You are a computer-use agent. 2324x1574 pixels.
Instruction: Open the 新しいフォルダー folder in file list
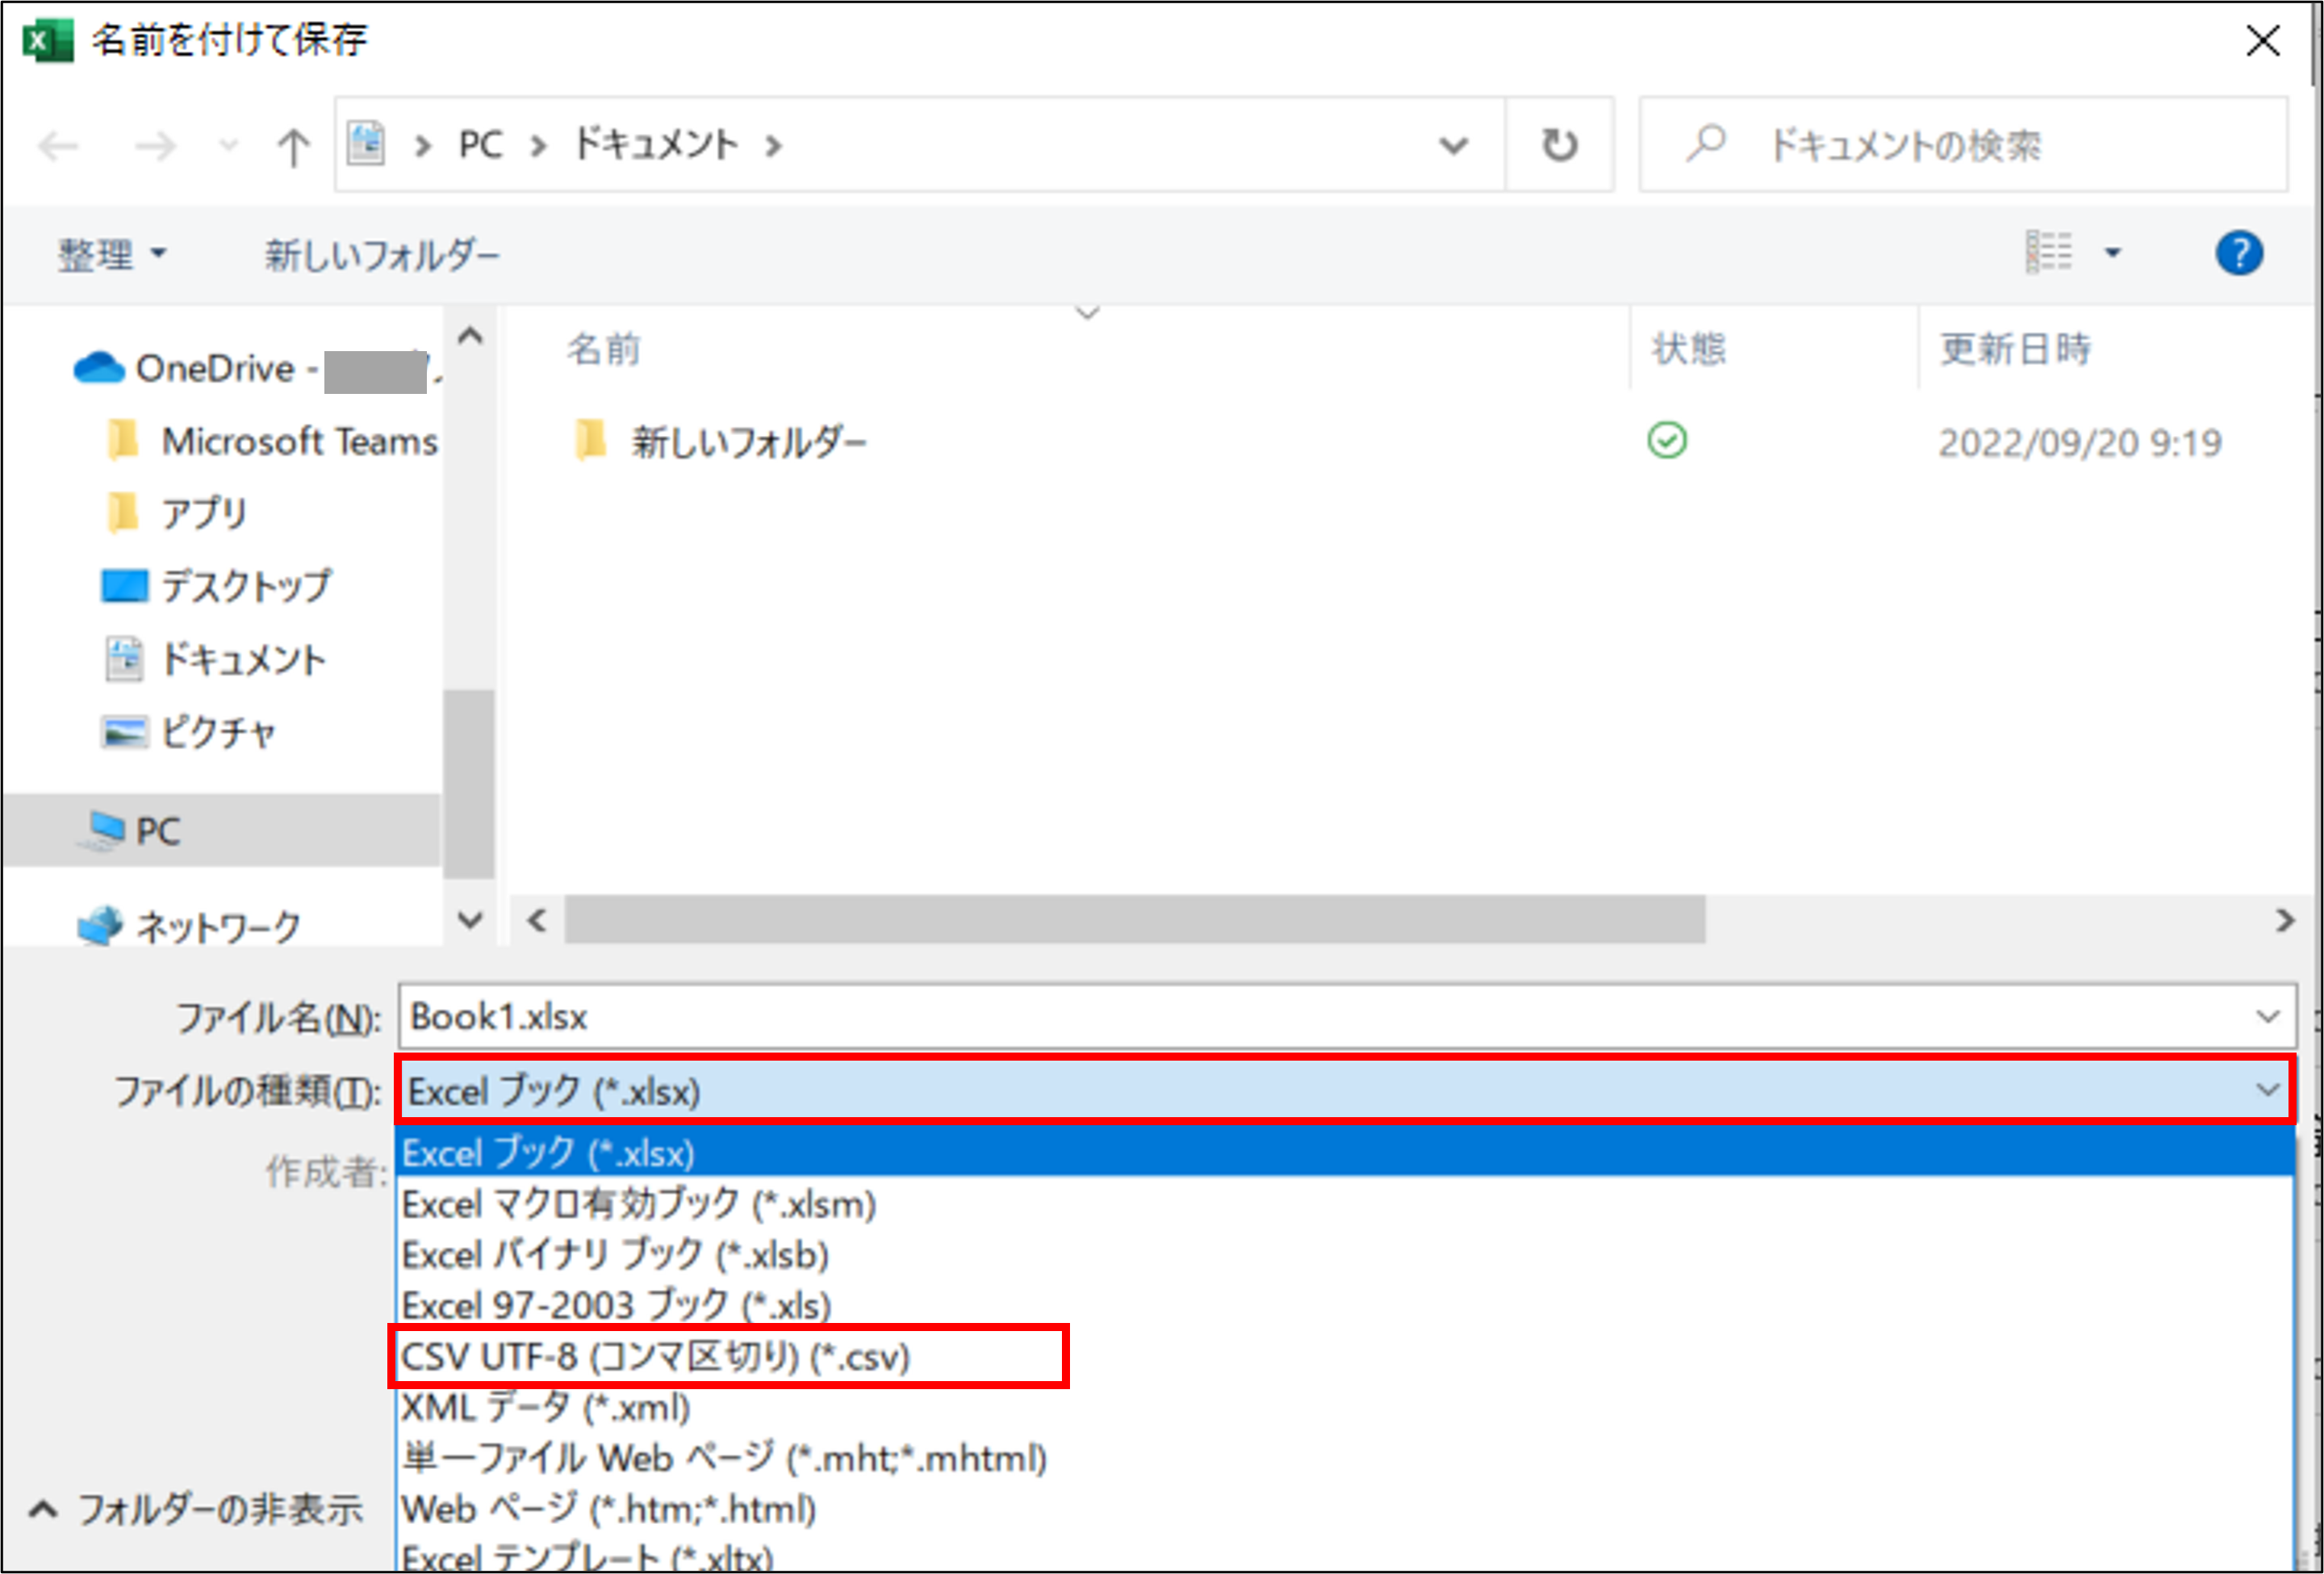[x=748, y=441]
